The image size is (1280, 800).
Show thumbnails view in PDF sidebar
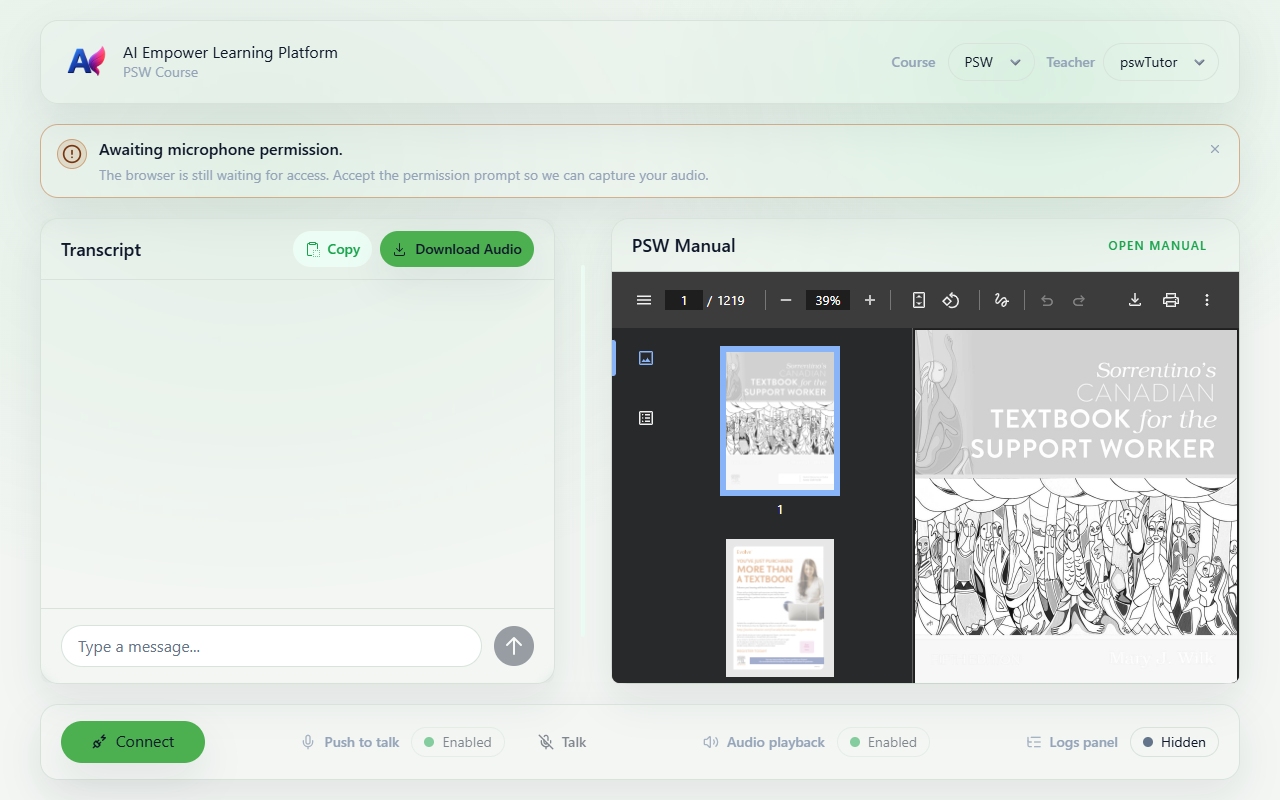646,358
